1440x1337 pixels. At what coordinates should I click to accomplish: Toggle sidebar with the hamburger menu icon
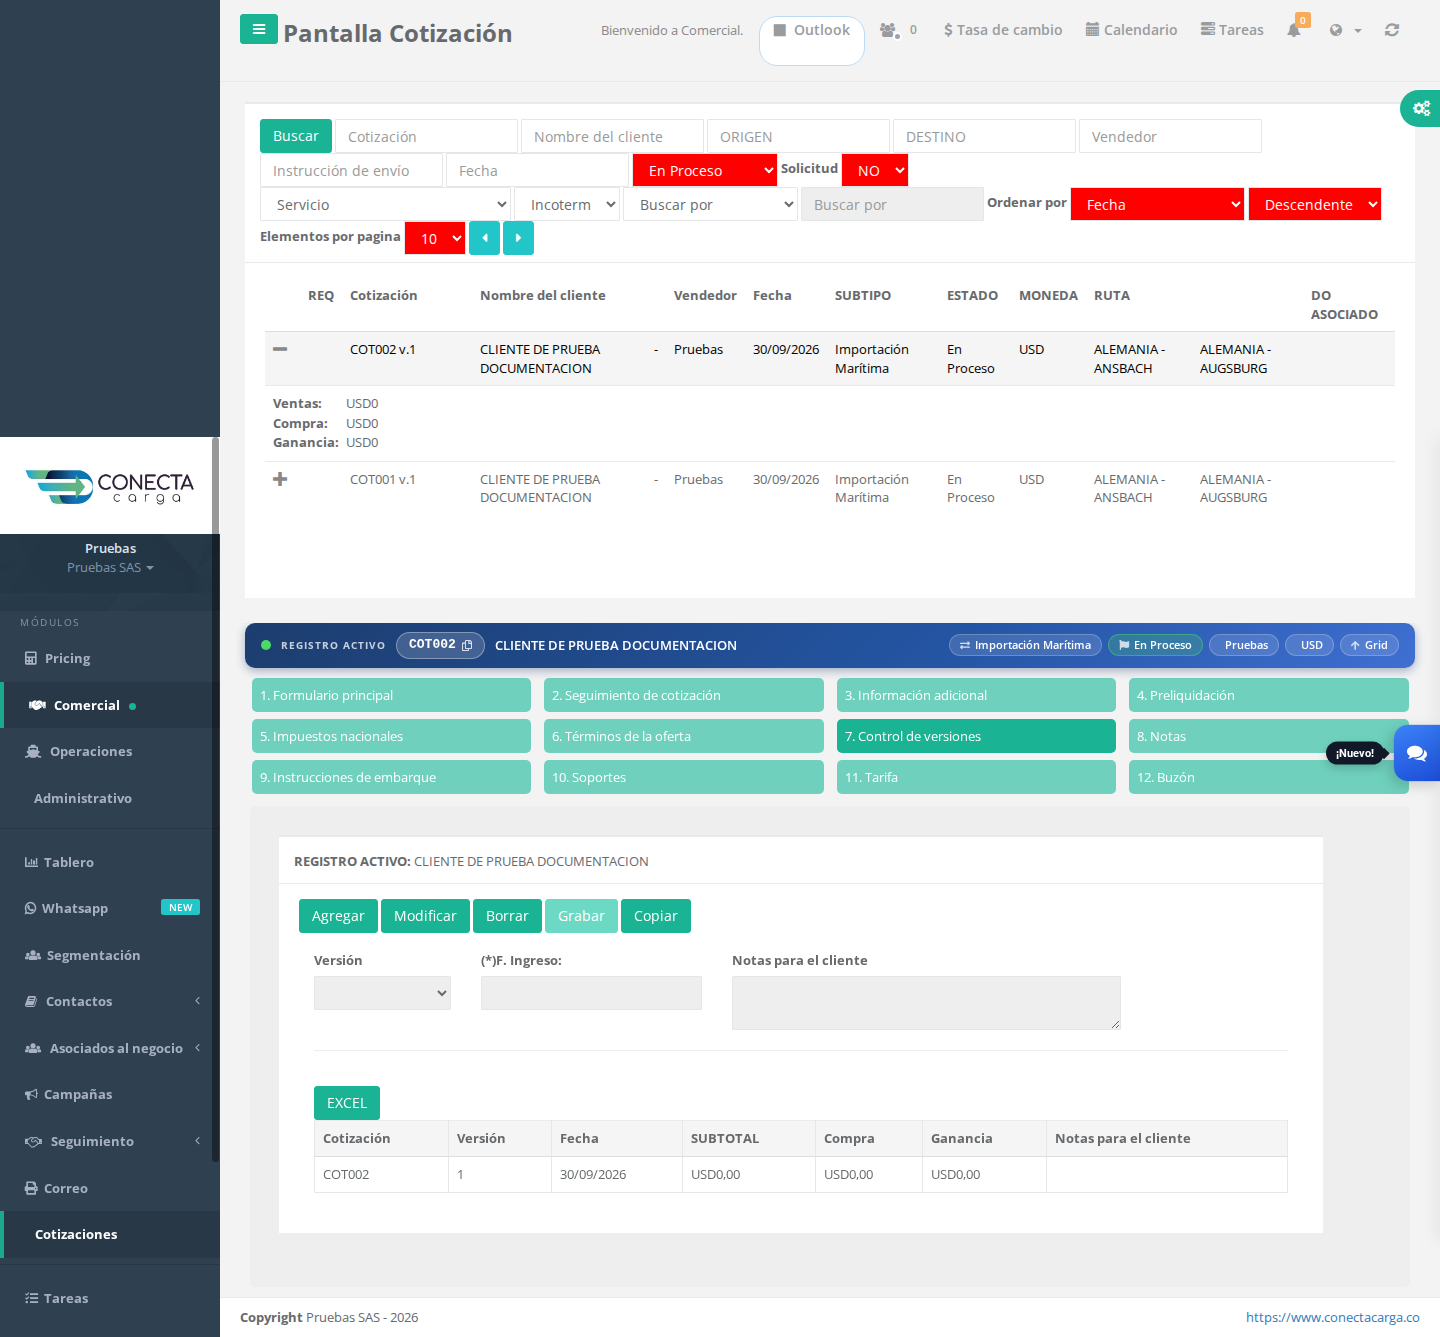click(259, 29)
